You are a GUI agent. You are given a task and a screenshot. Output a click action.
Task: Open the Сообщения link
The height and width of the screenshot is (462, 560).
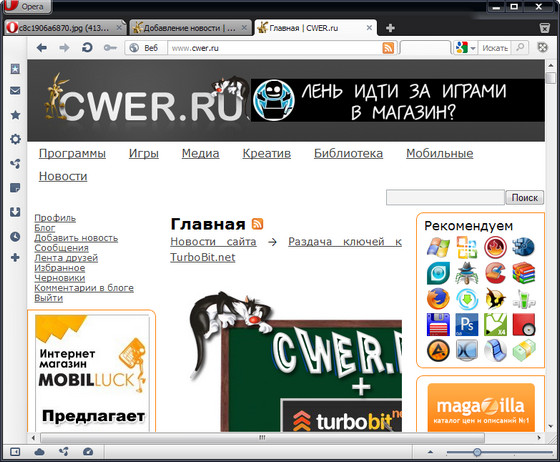tap(61, 248)
